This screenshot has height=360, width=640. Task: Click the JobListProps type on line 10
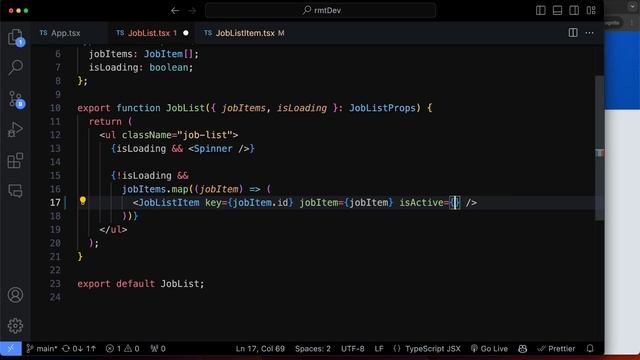coord(382,108)
